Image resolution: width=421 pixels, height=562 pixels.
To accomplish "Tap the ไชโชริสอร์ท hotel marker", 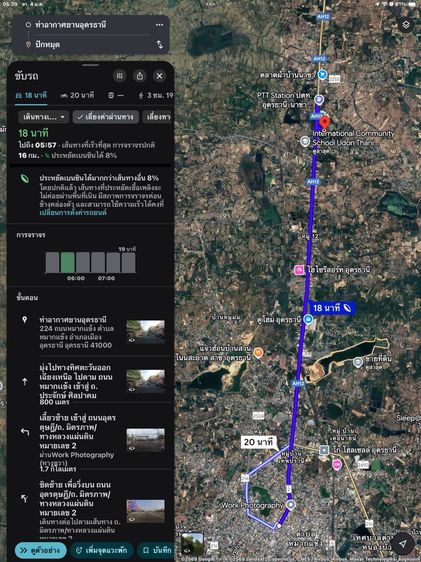I will click(x=299, y=270).
